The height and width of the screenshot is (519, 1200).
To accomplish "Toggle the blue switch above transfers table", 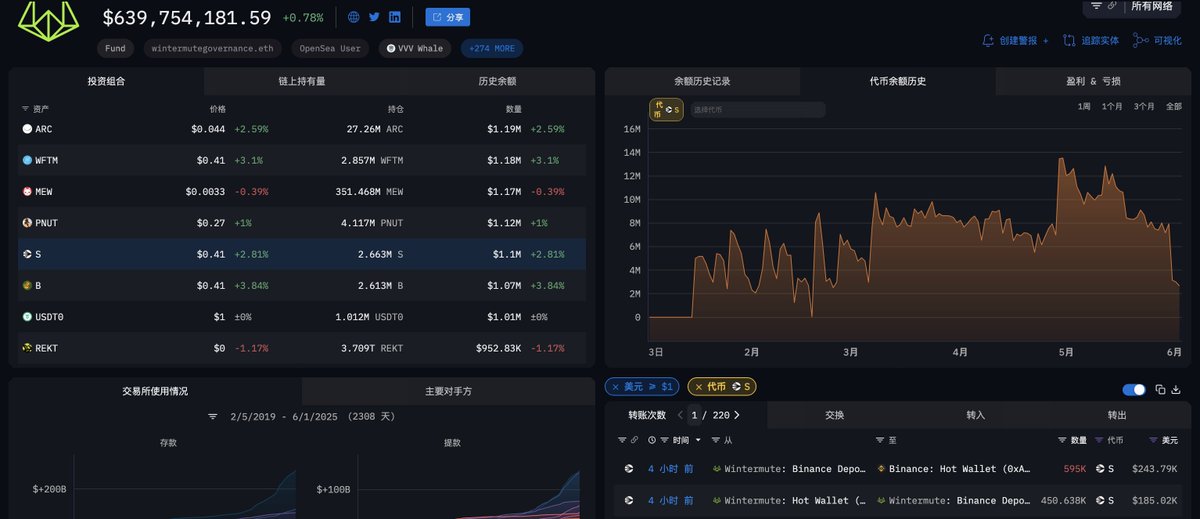I will [1134, 389].
